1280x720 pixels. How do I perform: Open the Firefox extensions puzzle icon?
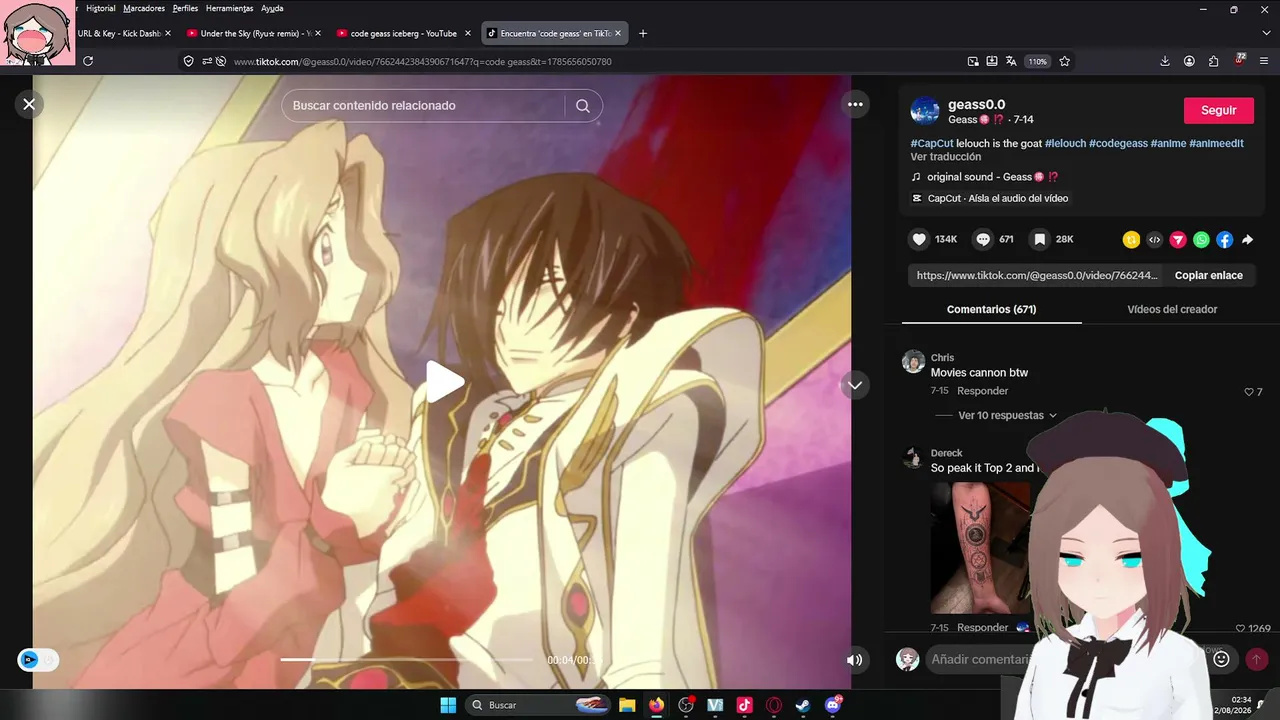(x=1213, y=61)
